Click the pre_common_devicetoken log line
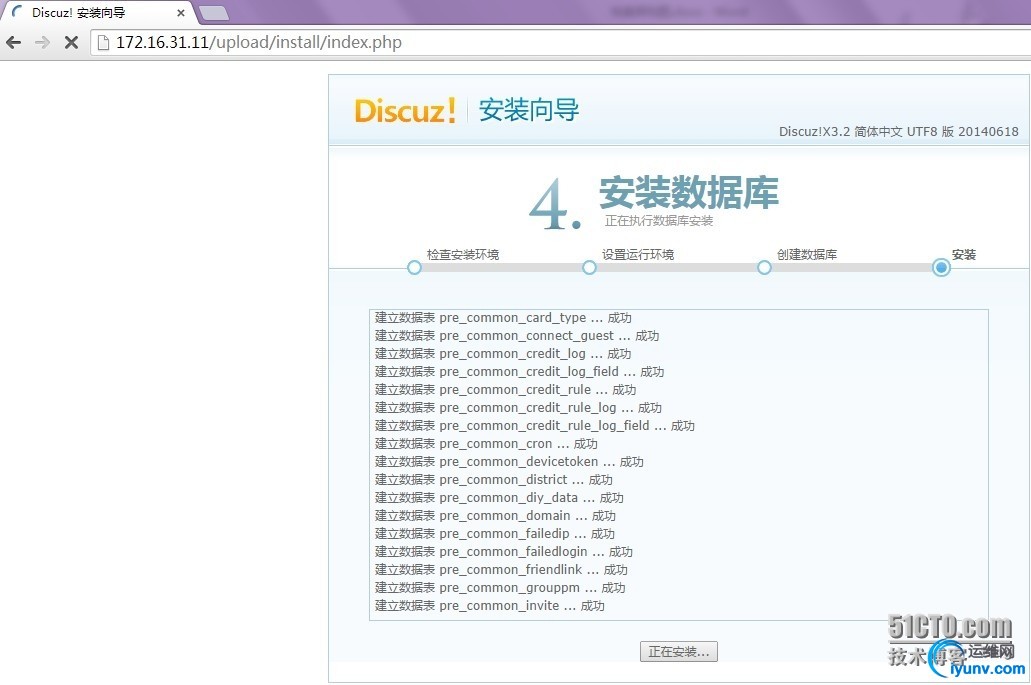The height and width of the screenshot is (685, 1031). tap(510, 462)
